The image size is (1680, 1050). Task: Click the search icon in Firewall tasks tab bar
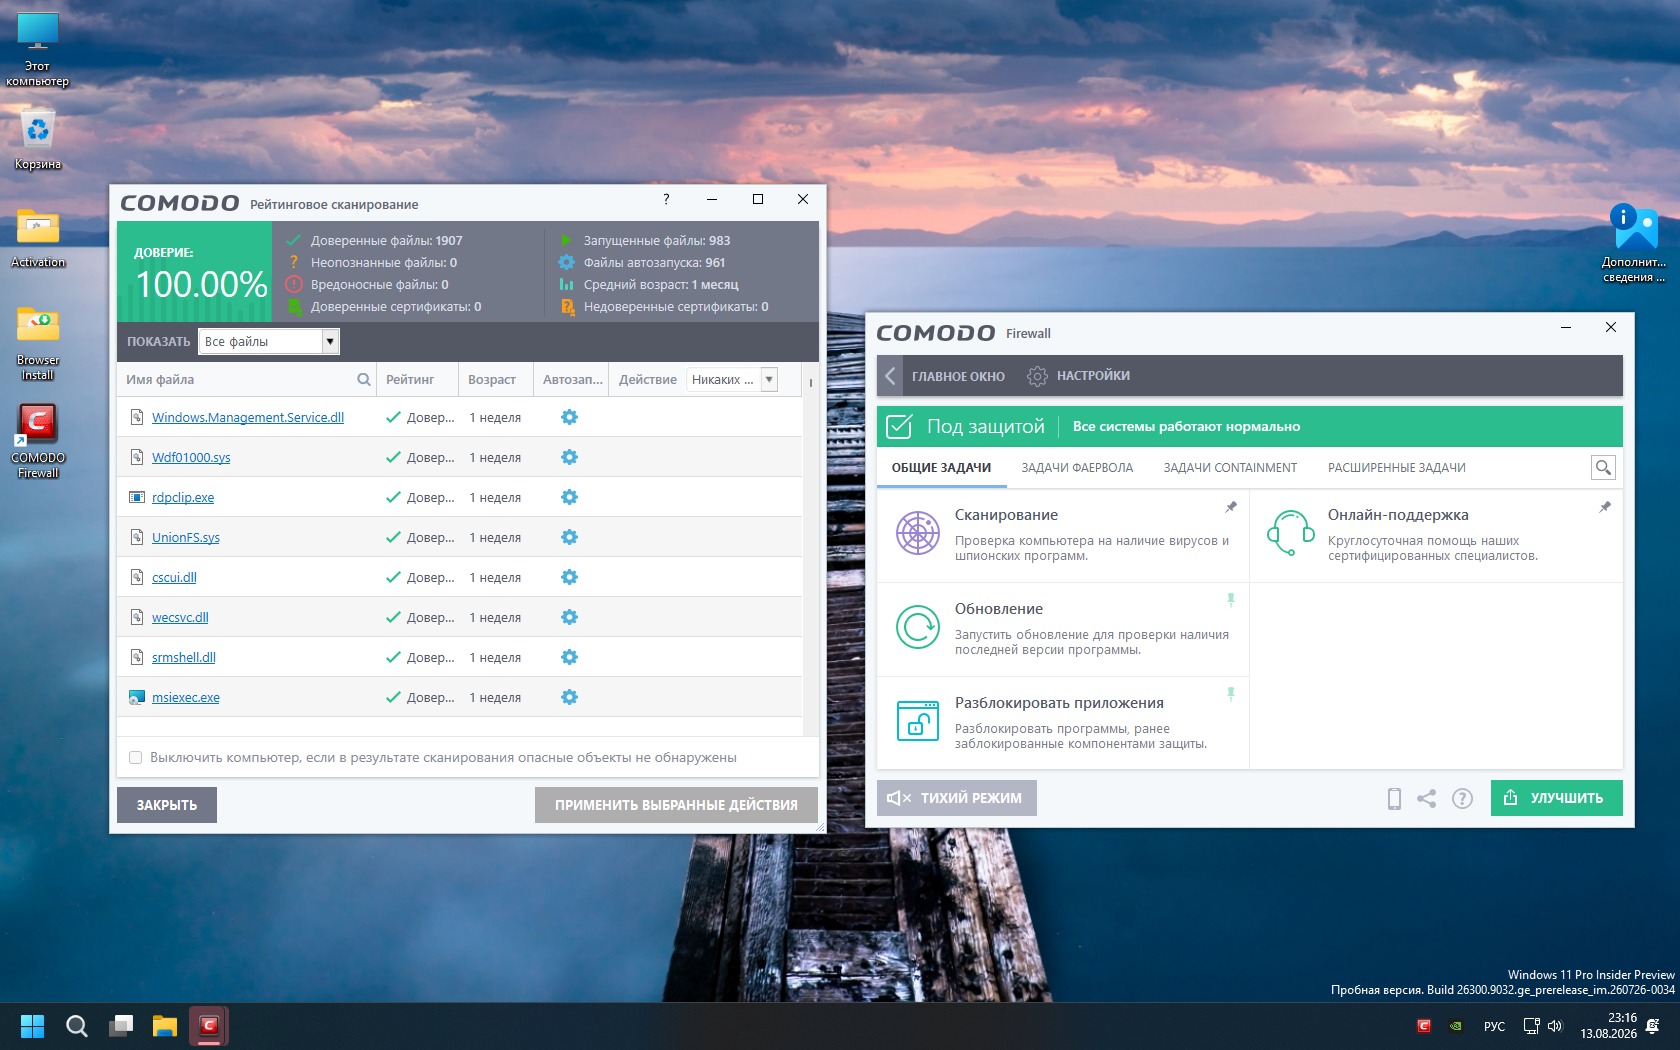[1603, 467]
